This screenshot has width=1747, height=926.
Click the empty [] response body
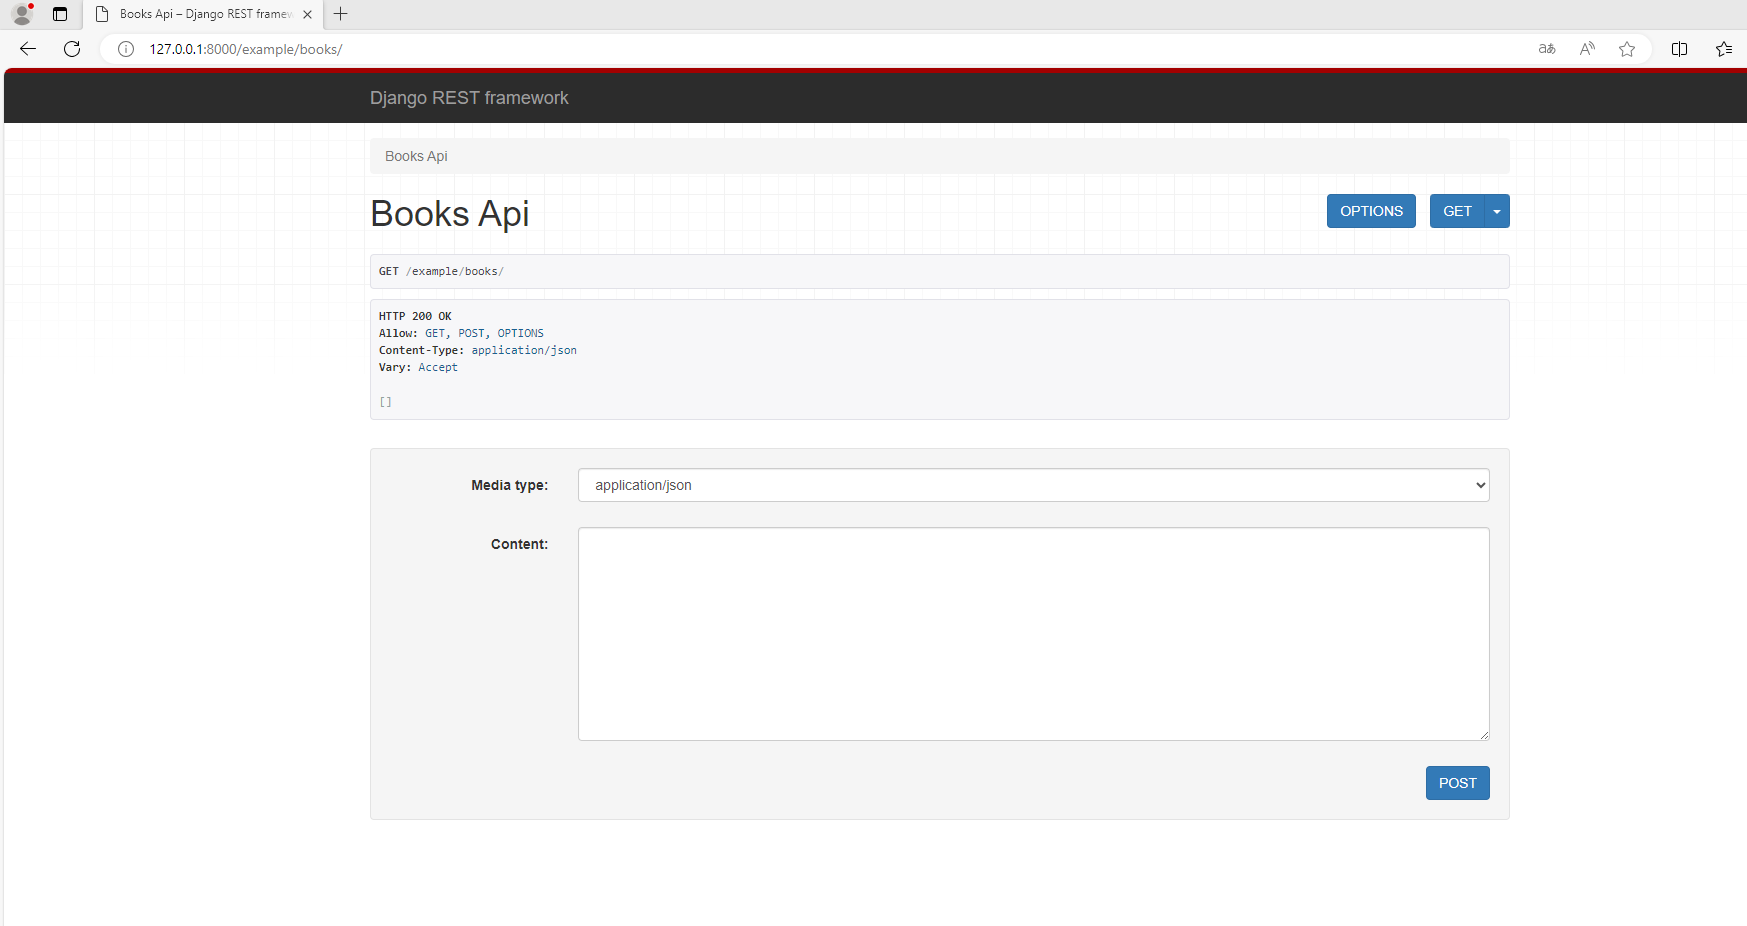coord(385,402)
